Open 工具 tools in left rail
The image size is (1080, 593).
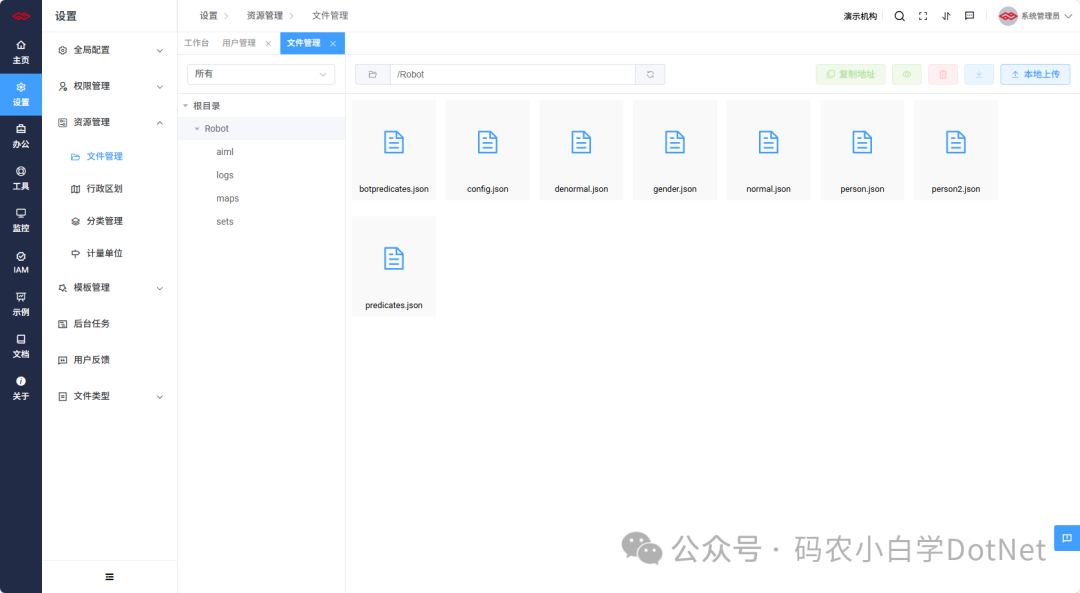coord(21,178)
